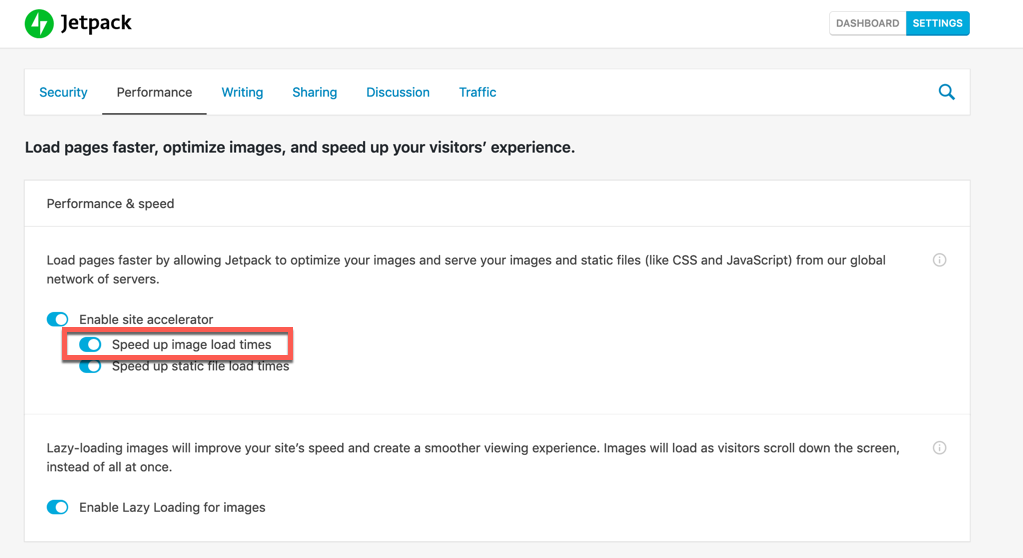Screen dimensions: 1023x558
Task: Click info icon for site accelerator section
Action: click(939, 260)
